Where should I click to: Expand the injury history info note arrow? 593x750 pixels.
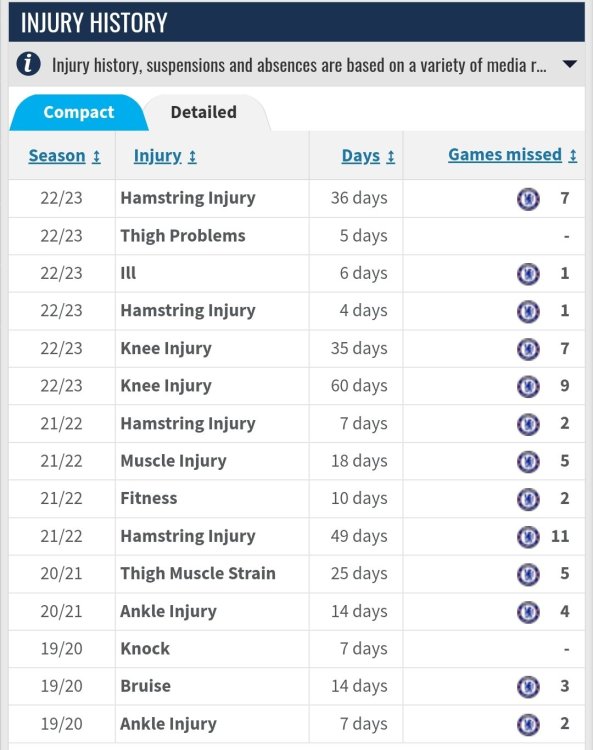click(569, 64)
